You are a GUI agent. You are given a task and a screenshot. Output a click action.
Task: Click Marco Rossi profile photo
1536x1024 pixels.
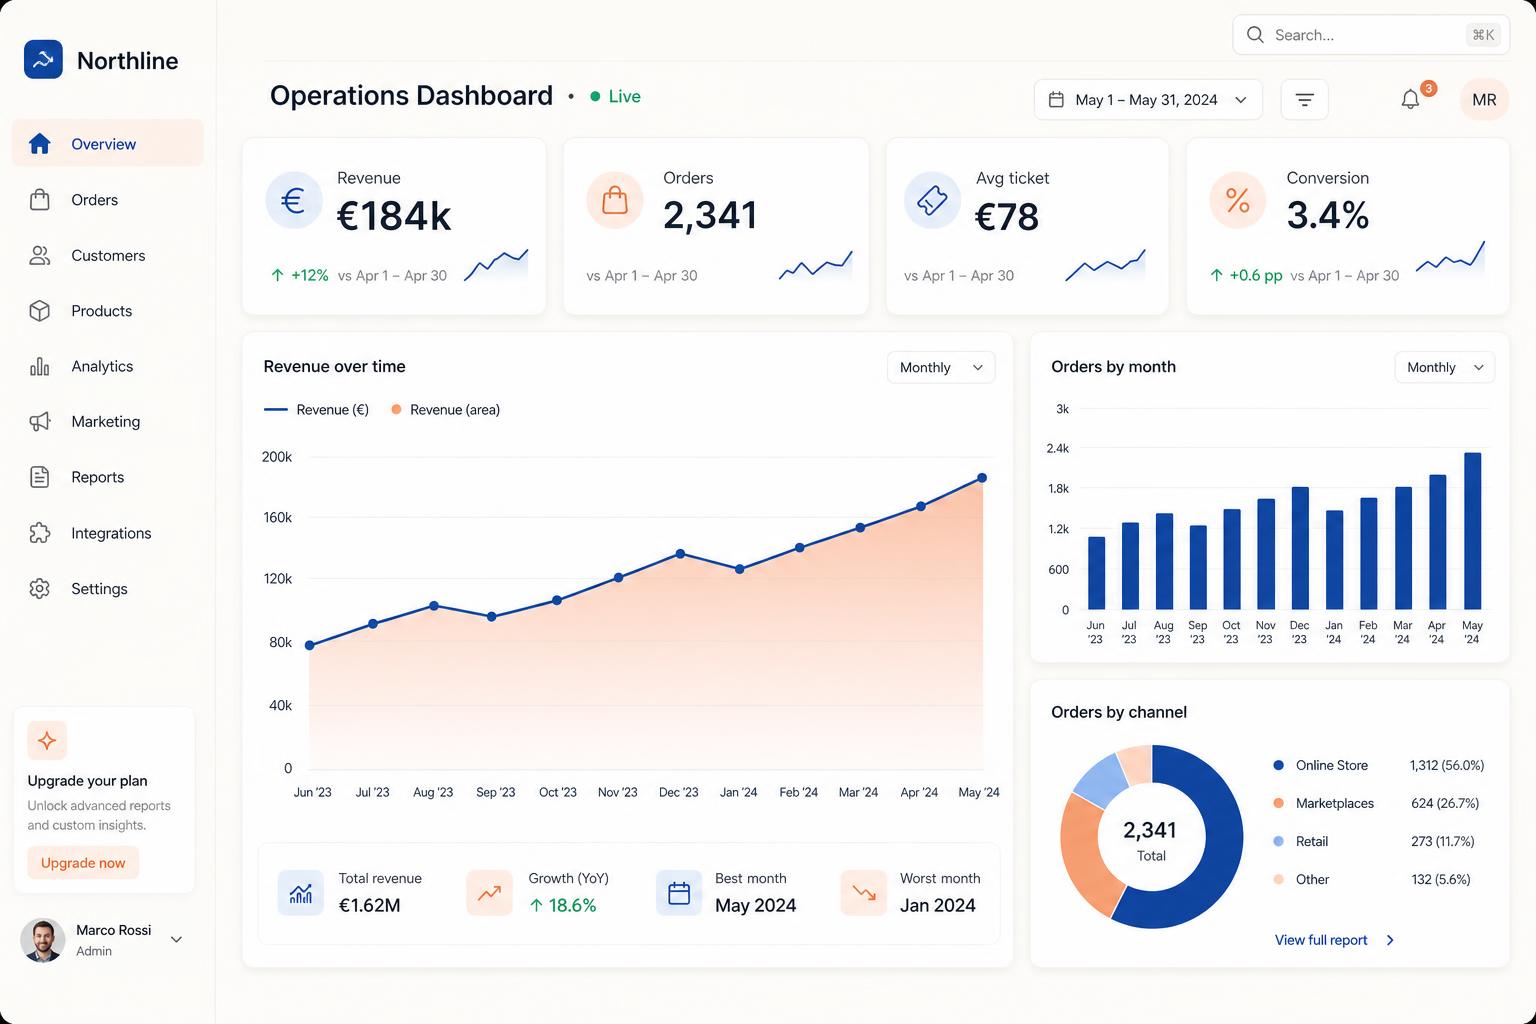click(43, 940)
